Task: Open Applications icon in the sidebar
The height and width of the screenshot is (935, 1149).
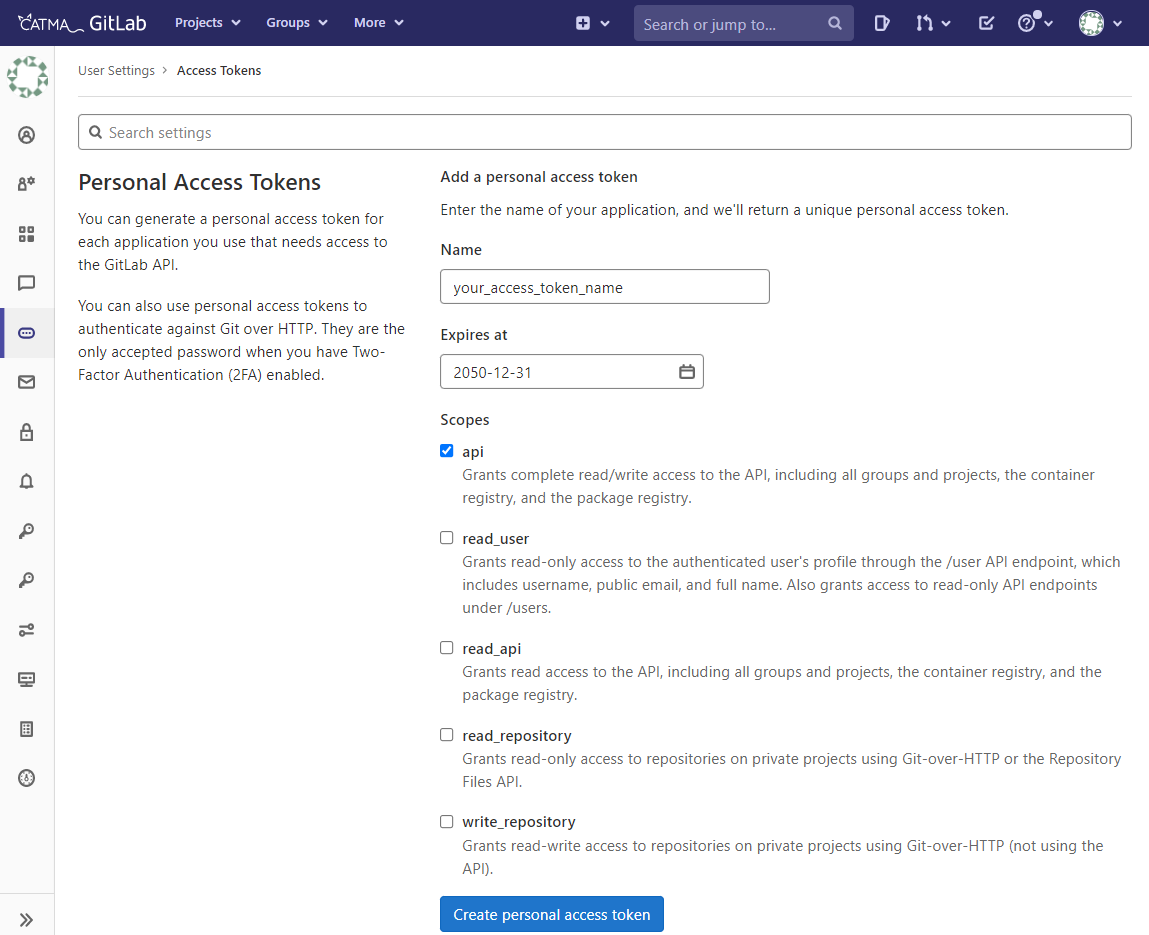Action: click(x=26, y=234)
